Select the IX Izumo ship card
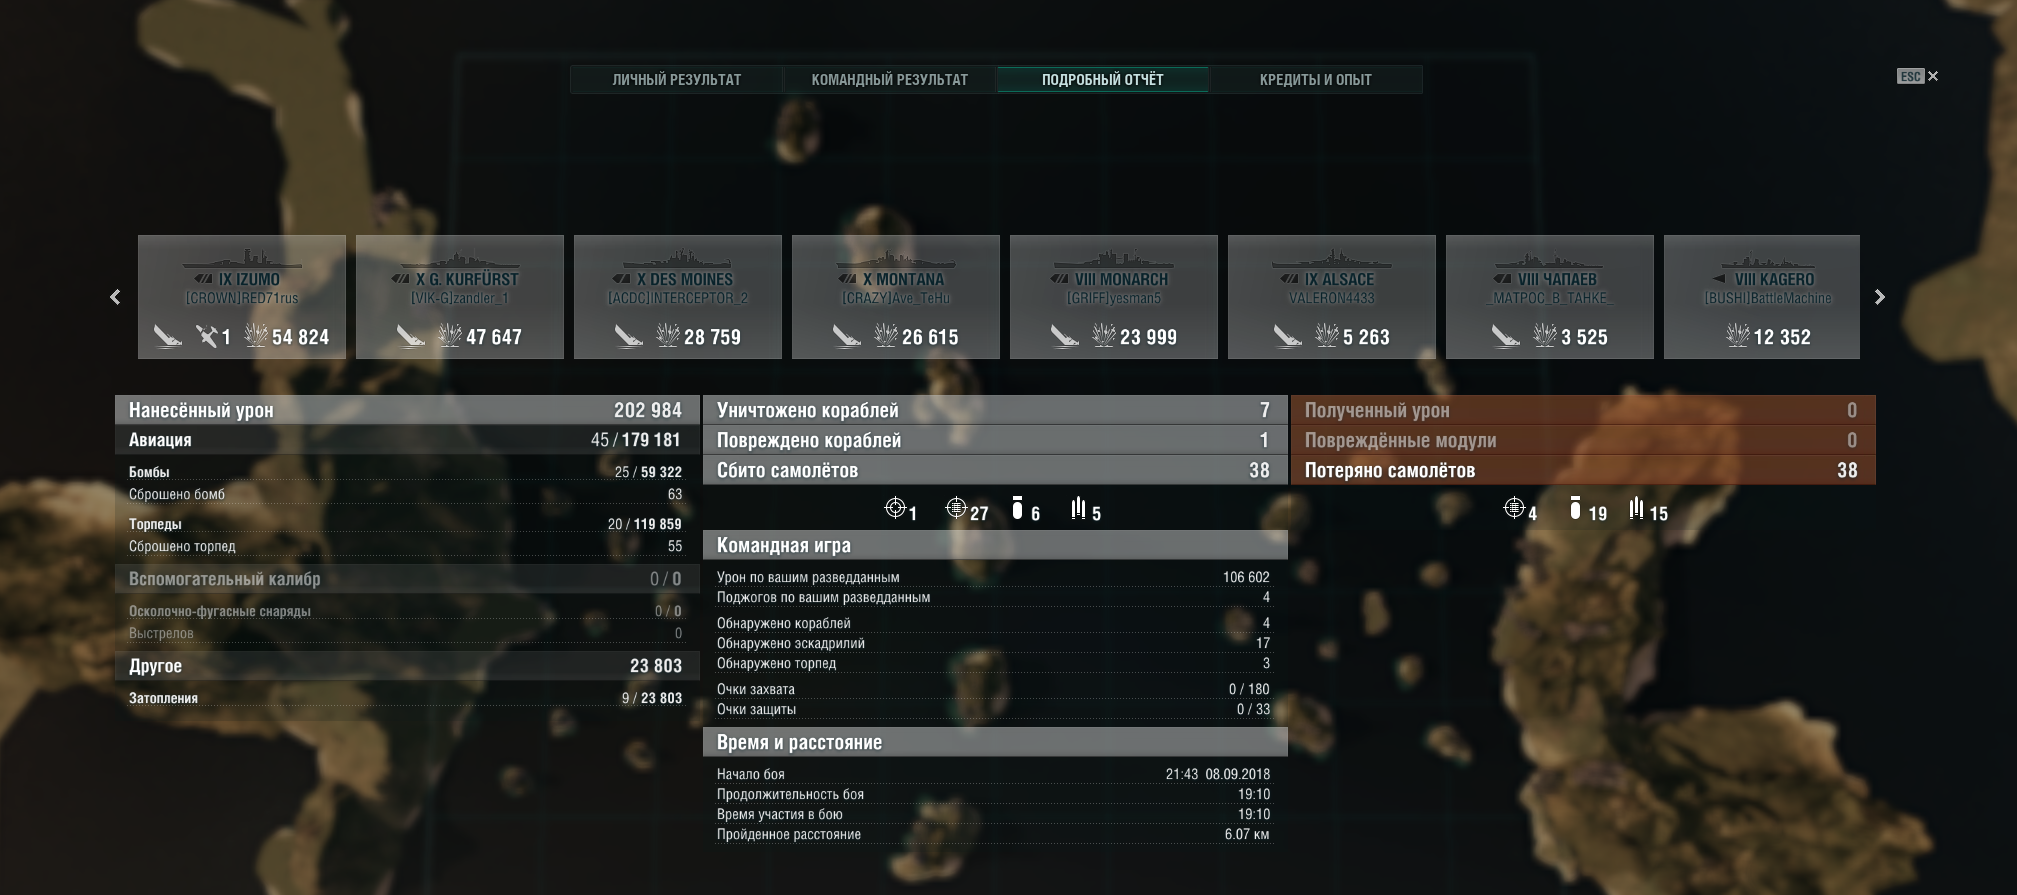Image resolution: width=2017 pixels, height=895 pixels. 242,297
